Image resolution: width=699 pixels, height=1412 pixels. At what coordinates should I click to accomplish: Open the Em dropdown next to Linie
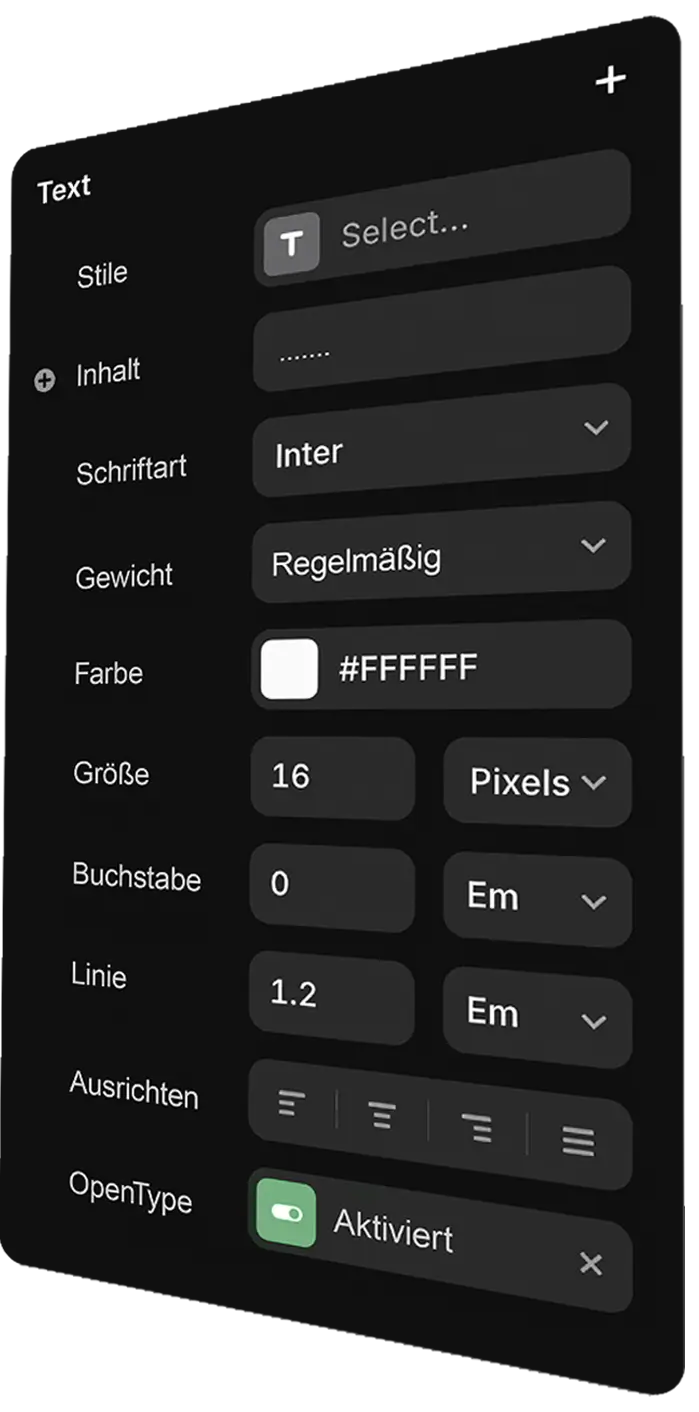537,1012
